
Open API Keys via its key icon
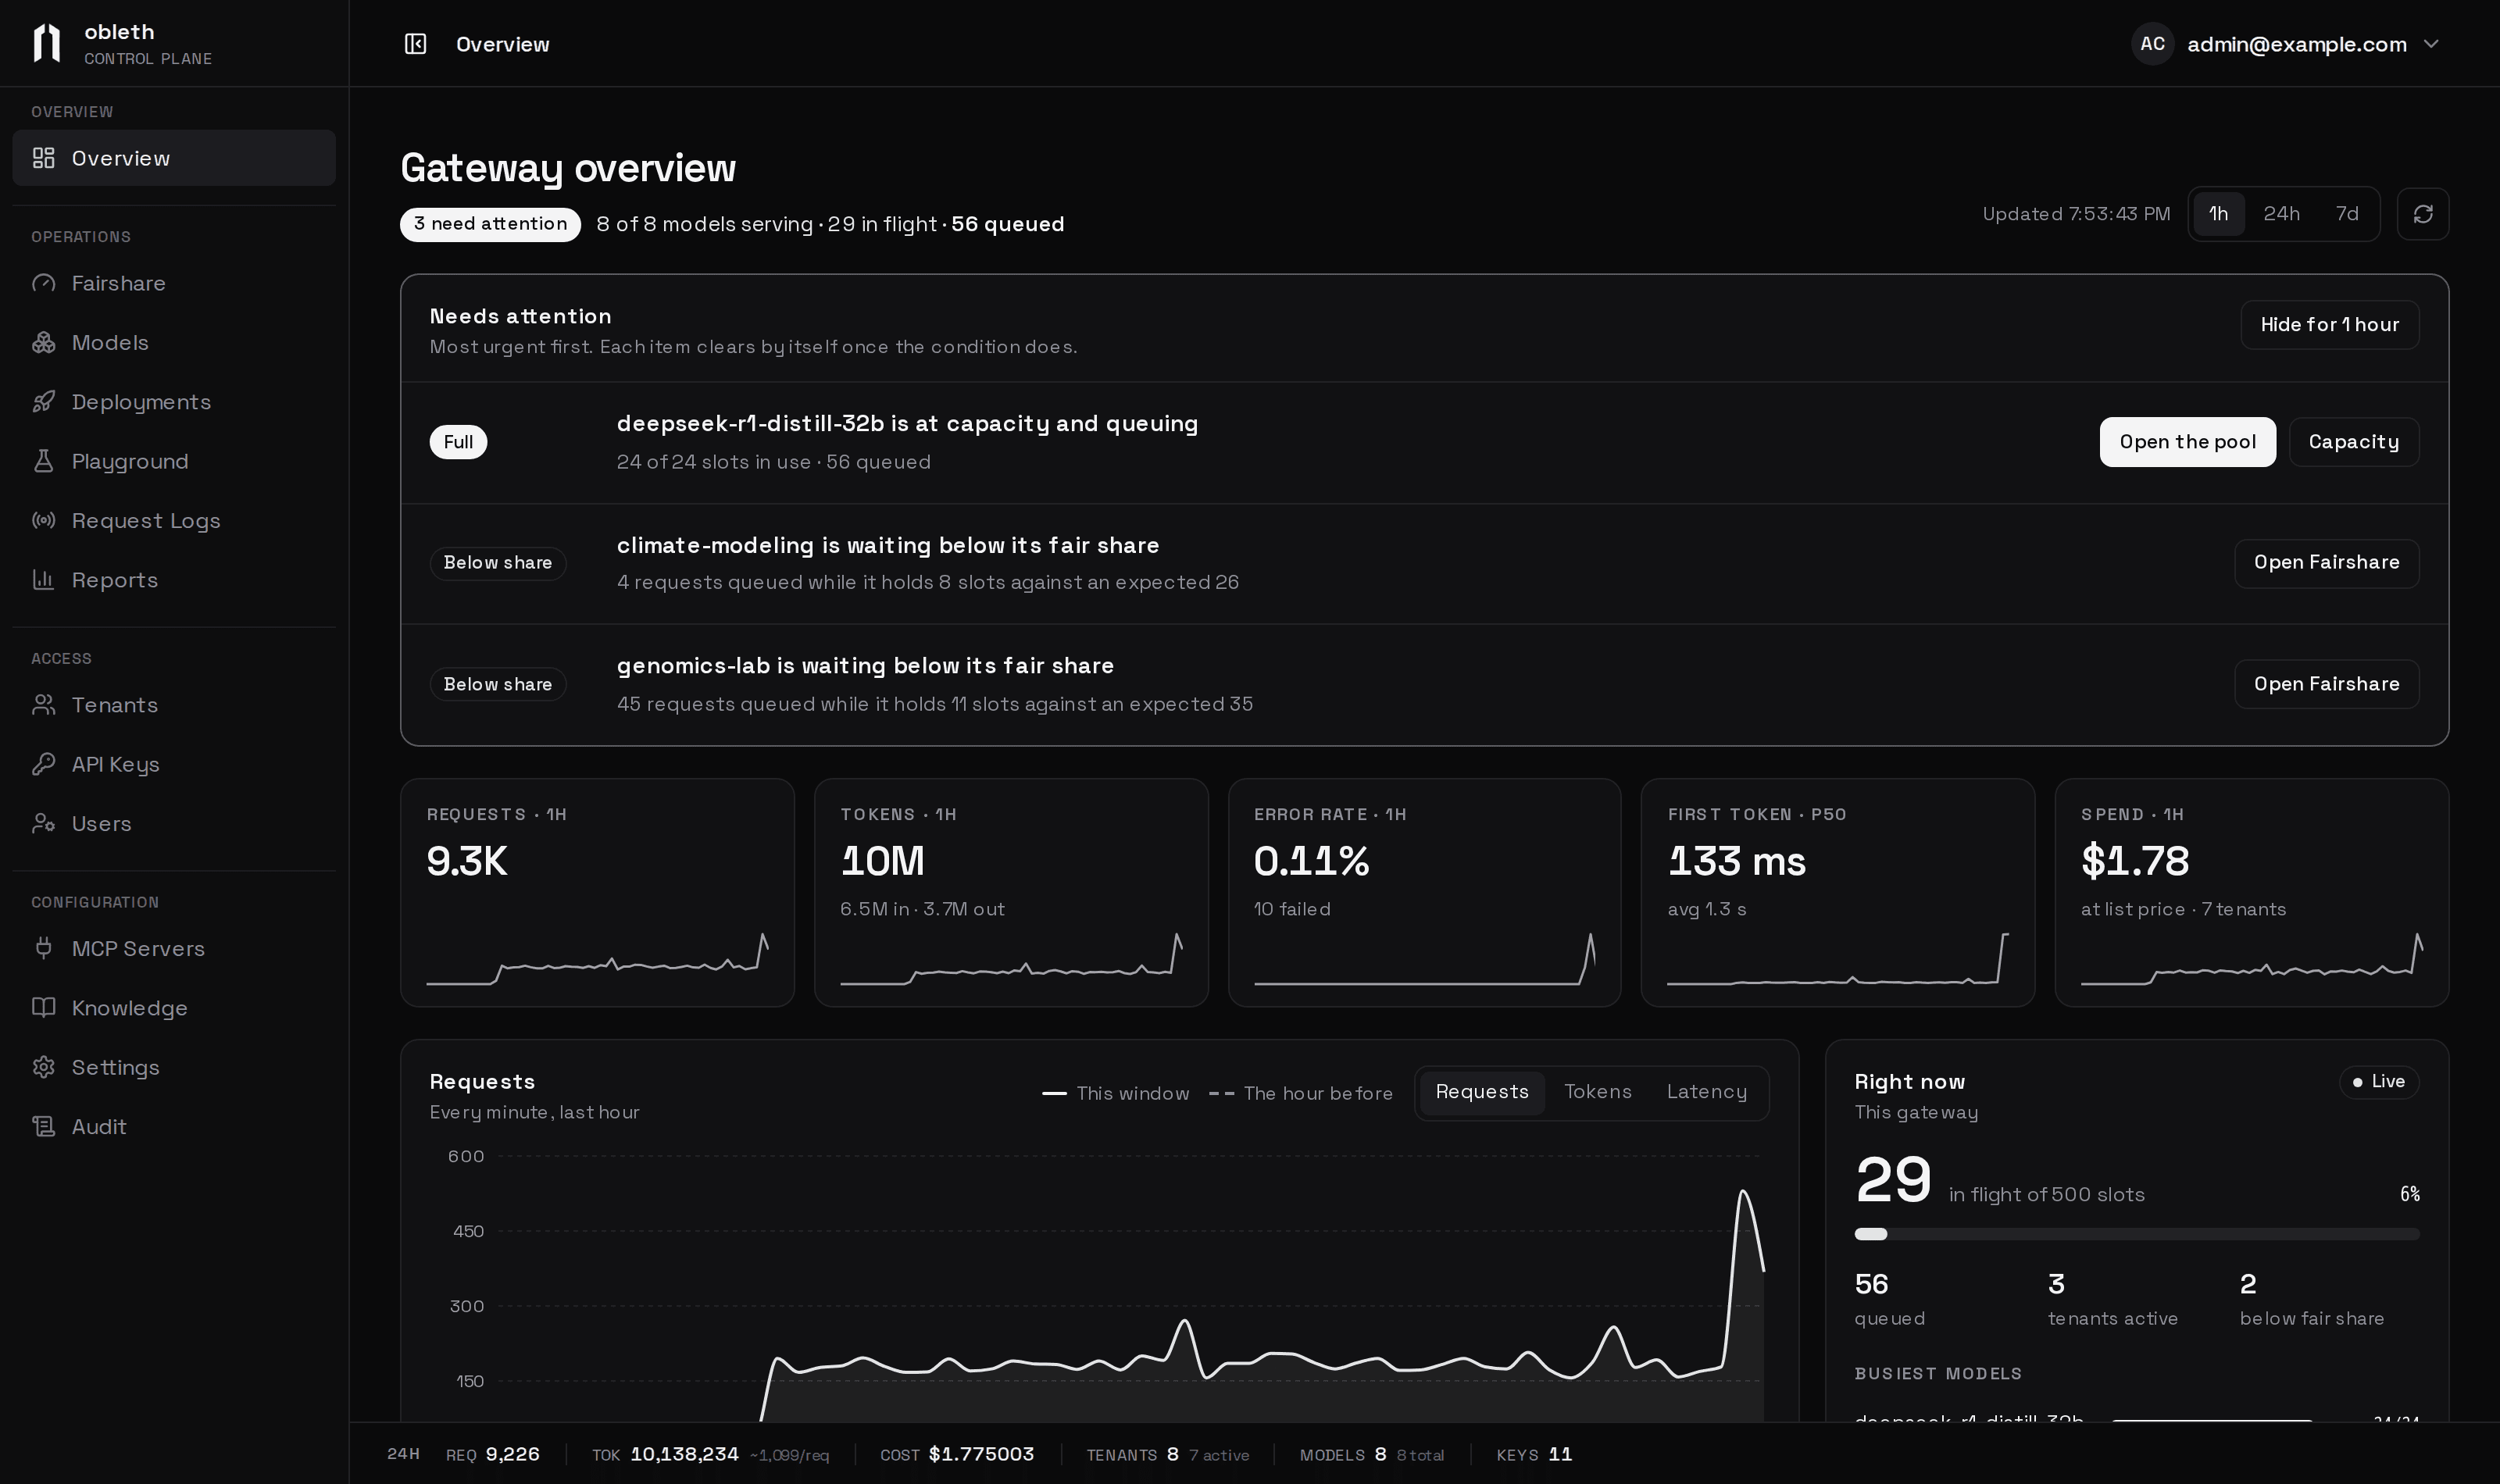(x=43, y=764)
